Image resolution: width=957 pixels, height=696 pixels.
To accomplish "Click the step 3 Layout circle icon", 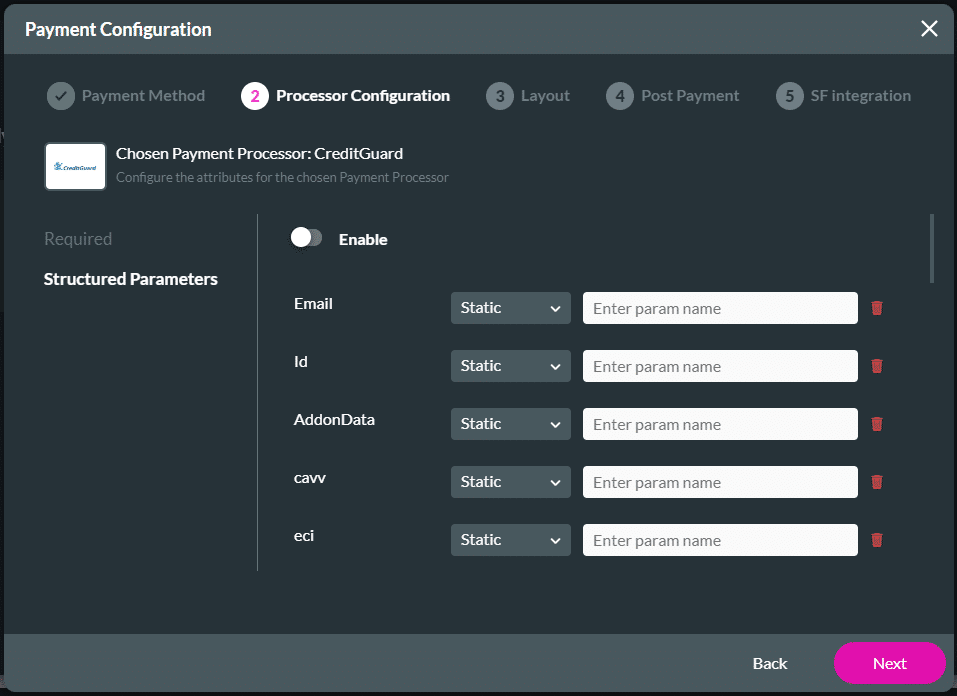I will [499, 95].
